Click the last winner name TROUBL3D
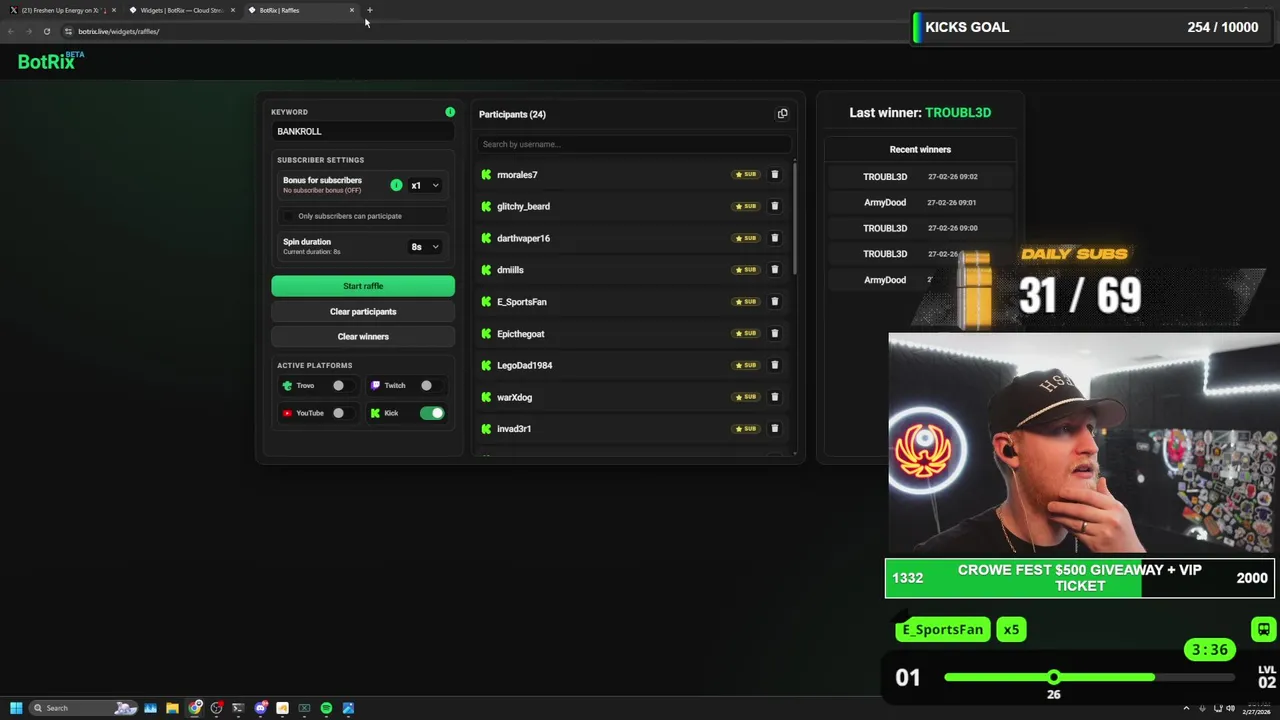 958,112
